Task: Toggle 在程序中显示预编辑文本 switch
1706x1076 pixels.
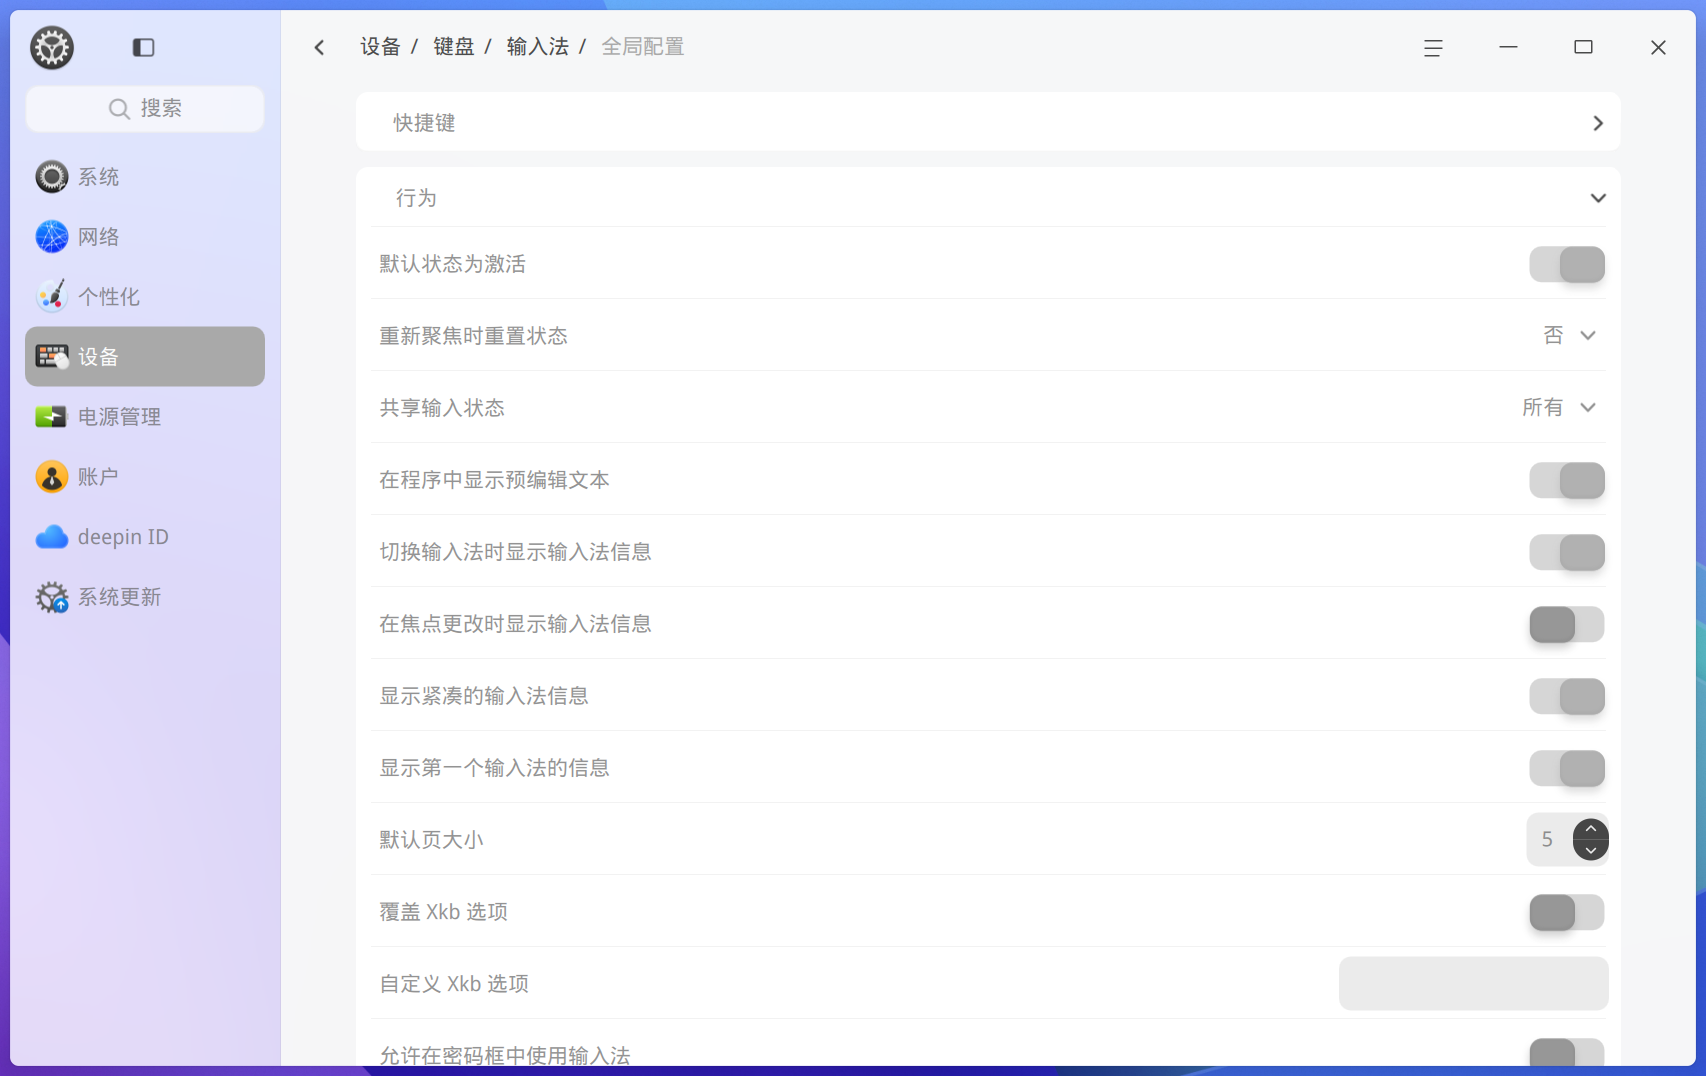Action: coord(1567,480)
